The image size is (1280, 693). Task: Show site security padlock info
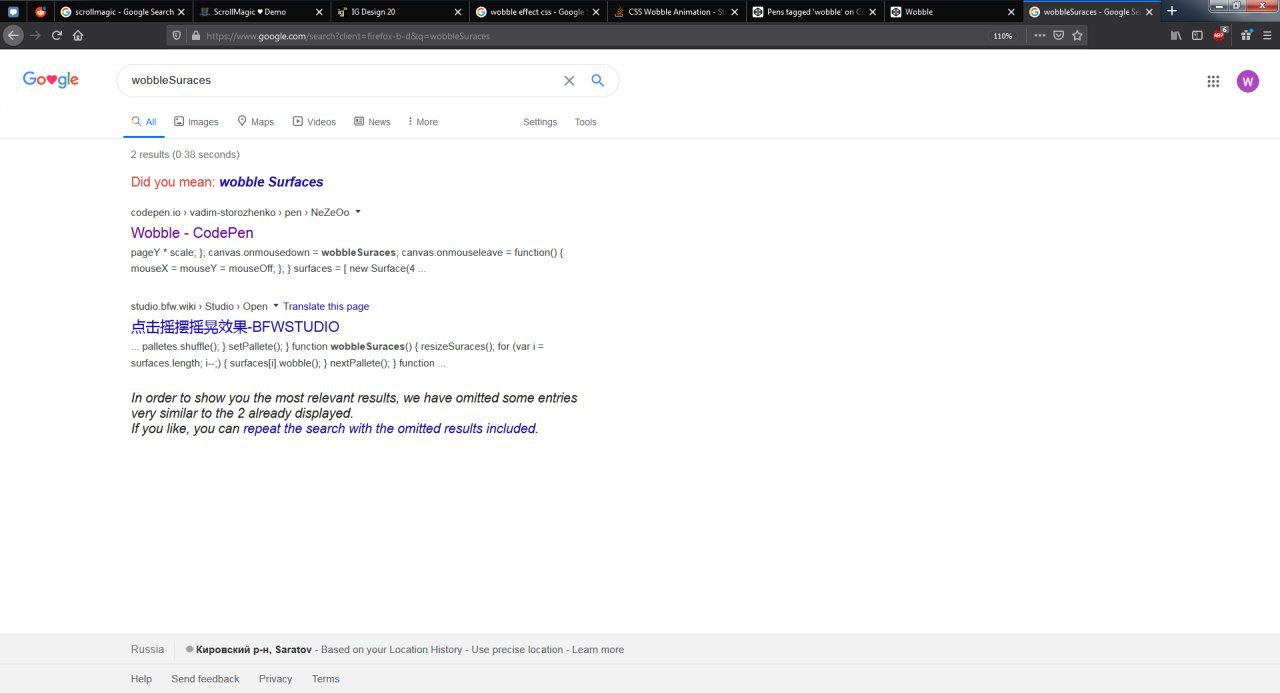(x=194, y=35)
